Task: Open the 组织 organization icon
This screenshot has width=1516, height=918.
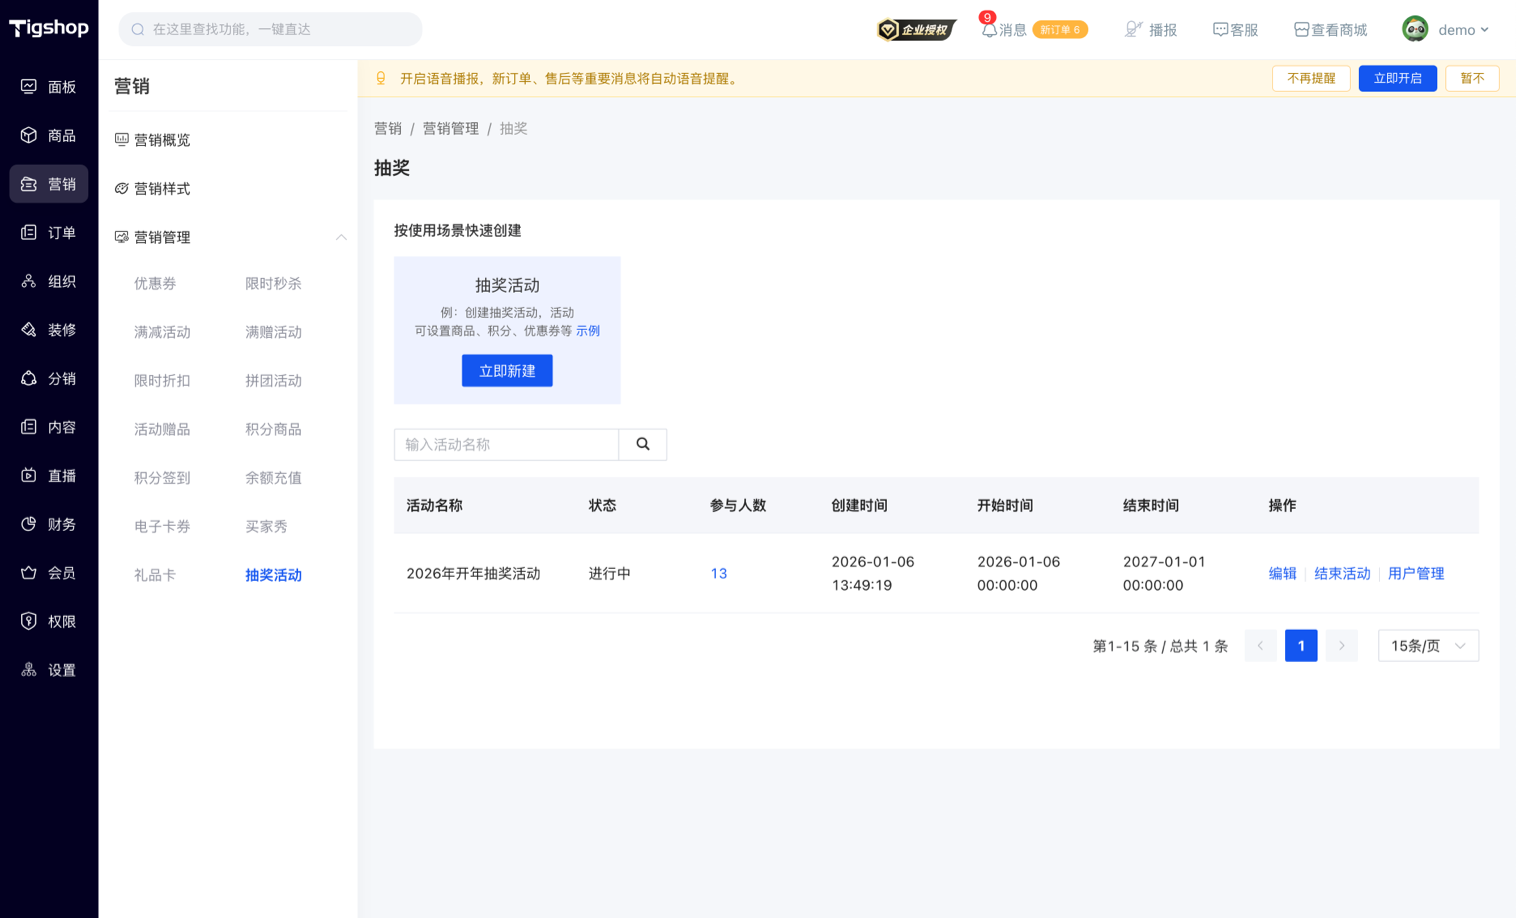Action: [x=29, y=281]
